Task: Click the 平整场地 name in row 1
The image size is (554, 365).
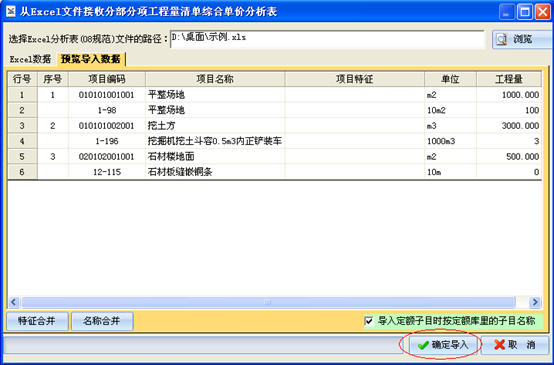Action: coord(215,95)
